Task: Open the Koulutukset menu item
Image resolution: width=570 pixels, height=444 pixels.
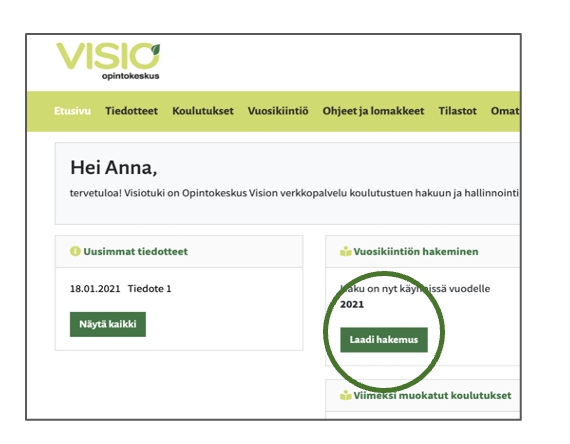Action: click(203, 111)
